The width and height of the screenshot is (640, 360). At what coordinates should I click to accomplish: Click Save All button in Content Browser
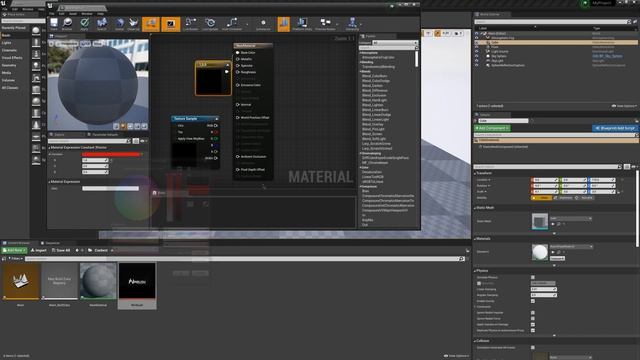pyautogui.click(x=61, y=250)
